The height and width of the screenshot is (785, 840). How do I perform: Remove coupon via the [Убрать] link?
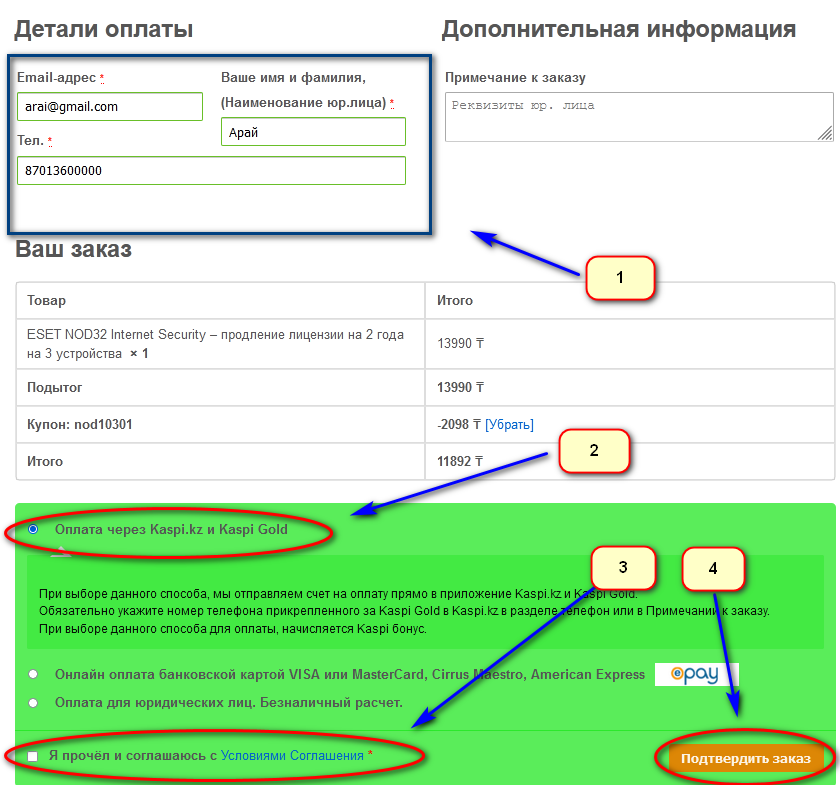pos(509,424)
